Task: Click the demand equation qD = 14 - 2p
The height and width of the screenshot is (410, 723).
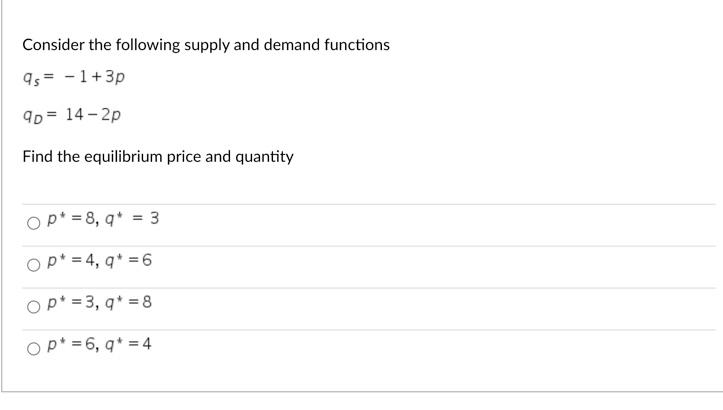Action: [72, 115]
